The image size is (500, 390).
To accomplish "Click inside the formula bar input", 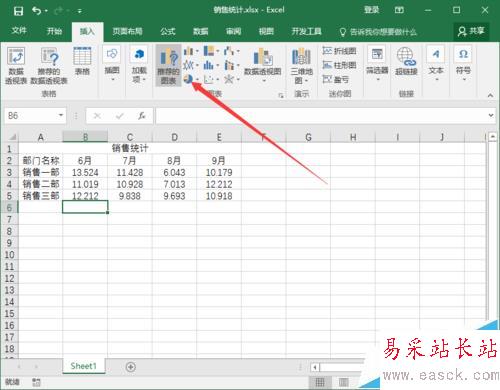I will 320,116.
